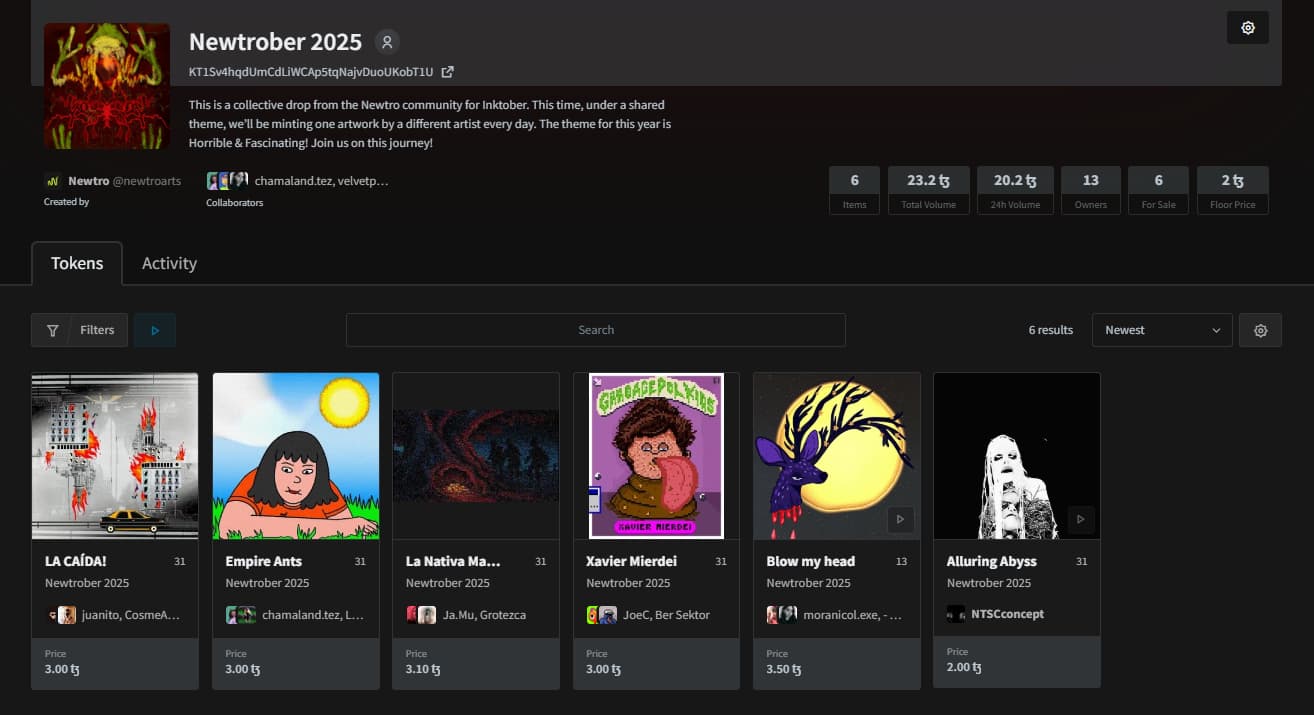
Task: Expand the collaborators list chamaland.tez
Action: (x=320, y=181)
